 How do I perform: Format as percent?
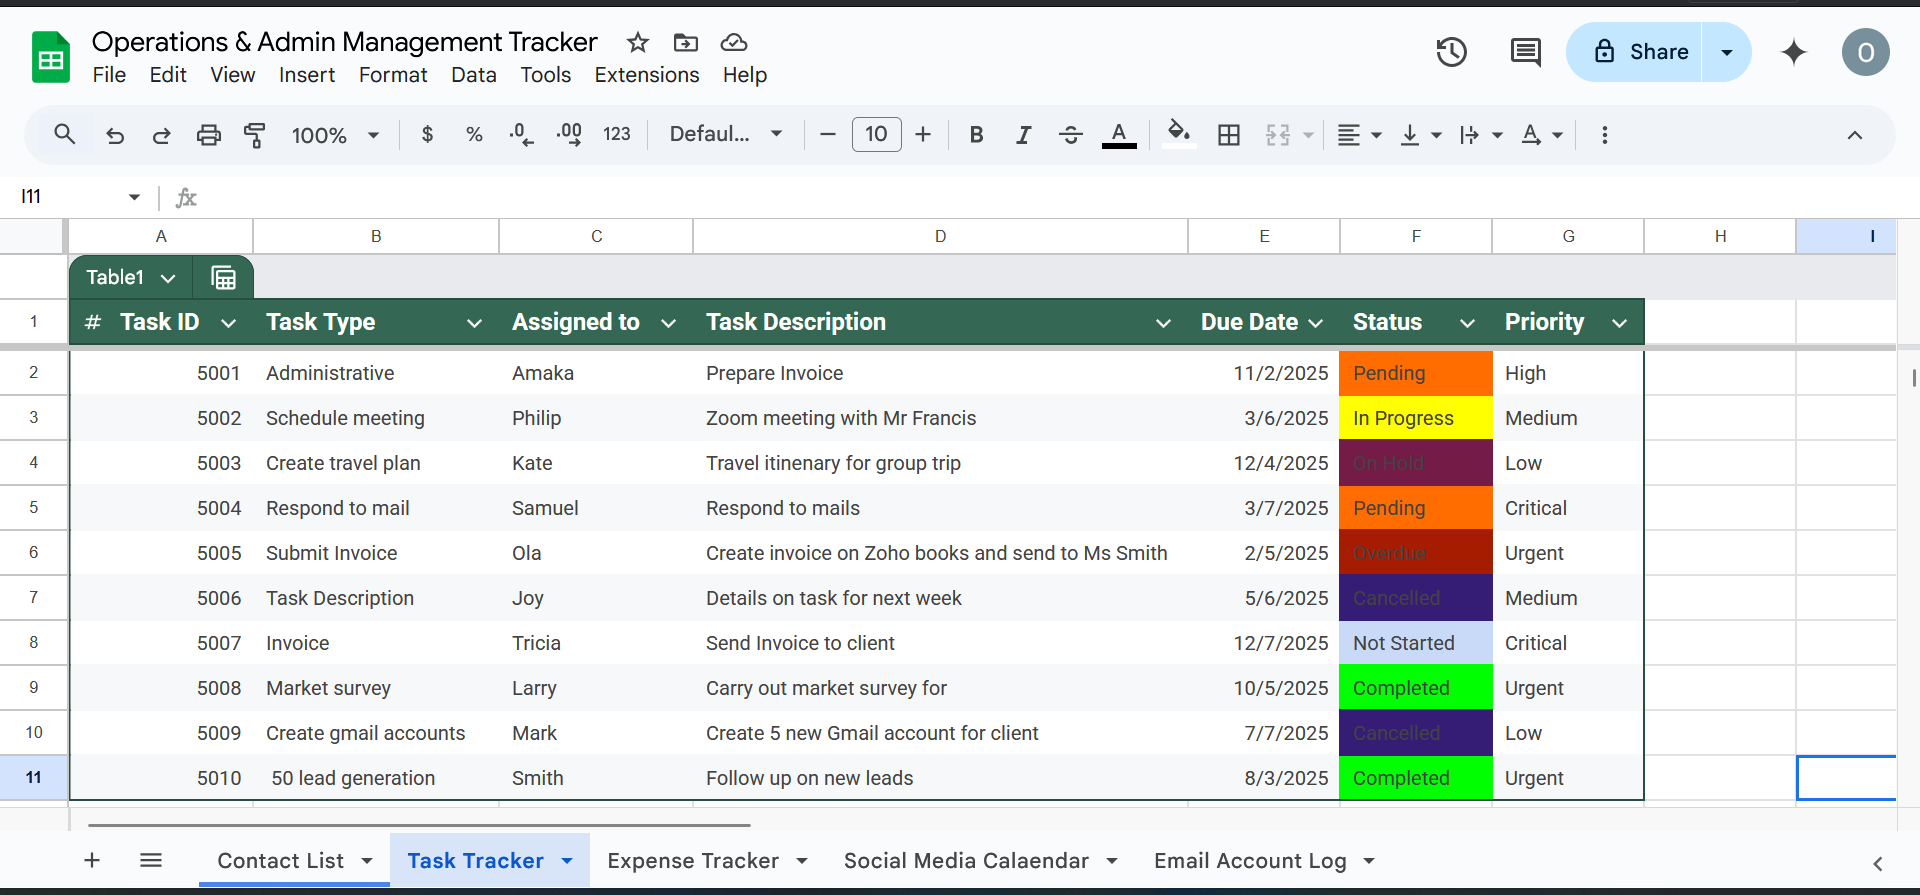[x=474, y=134]
